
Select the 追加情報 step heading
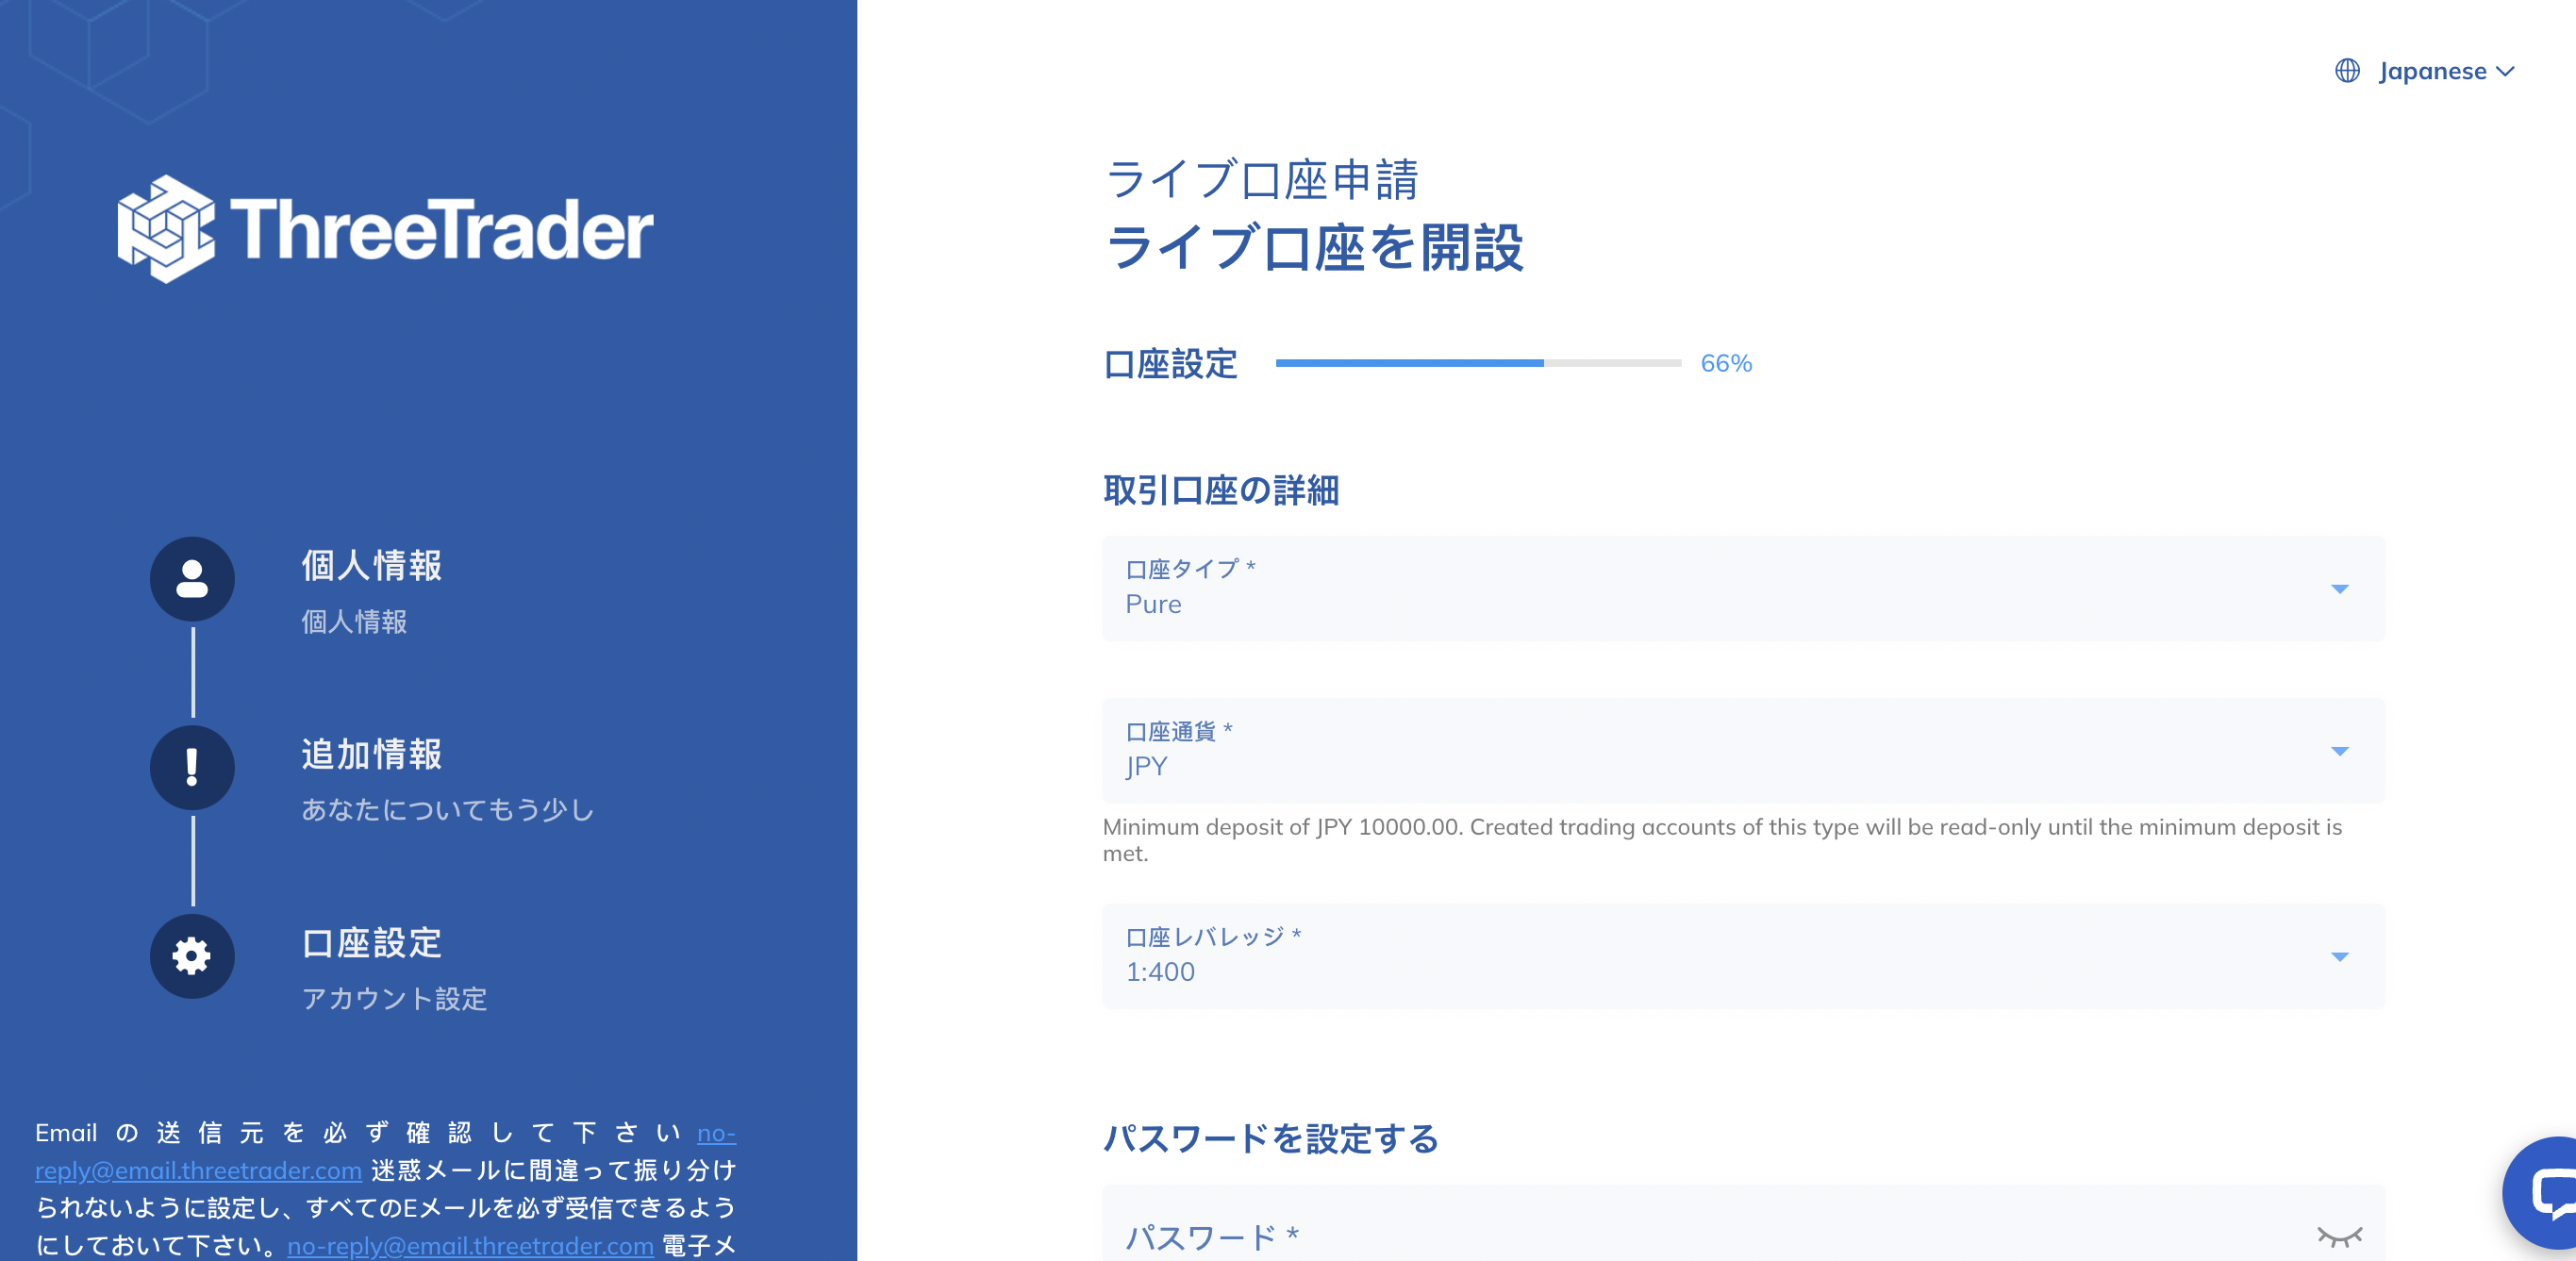(x=371, y=754)
